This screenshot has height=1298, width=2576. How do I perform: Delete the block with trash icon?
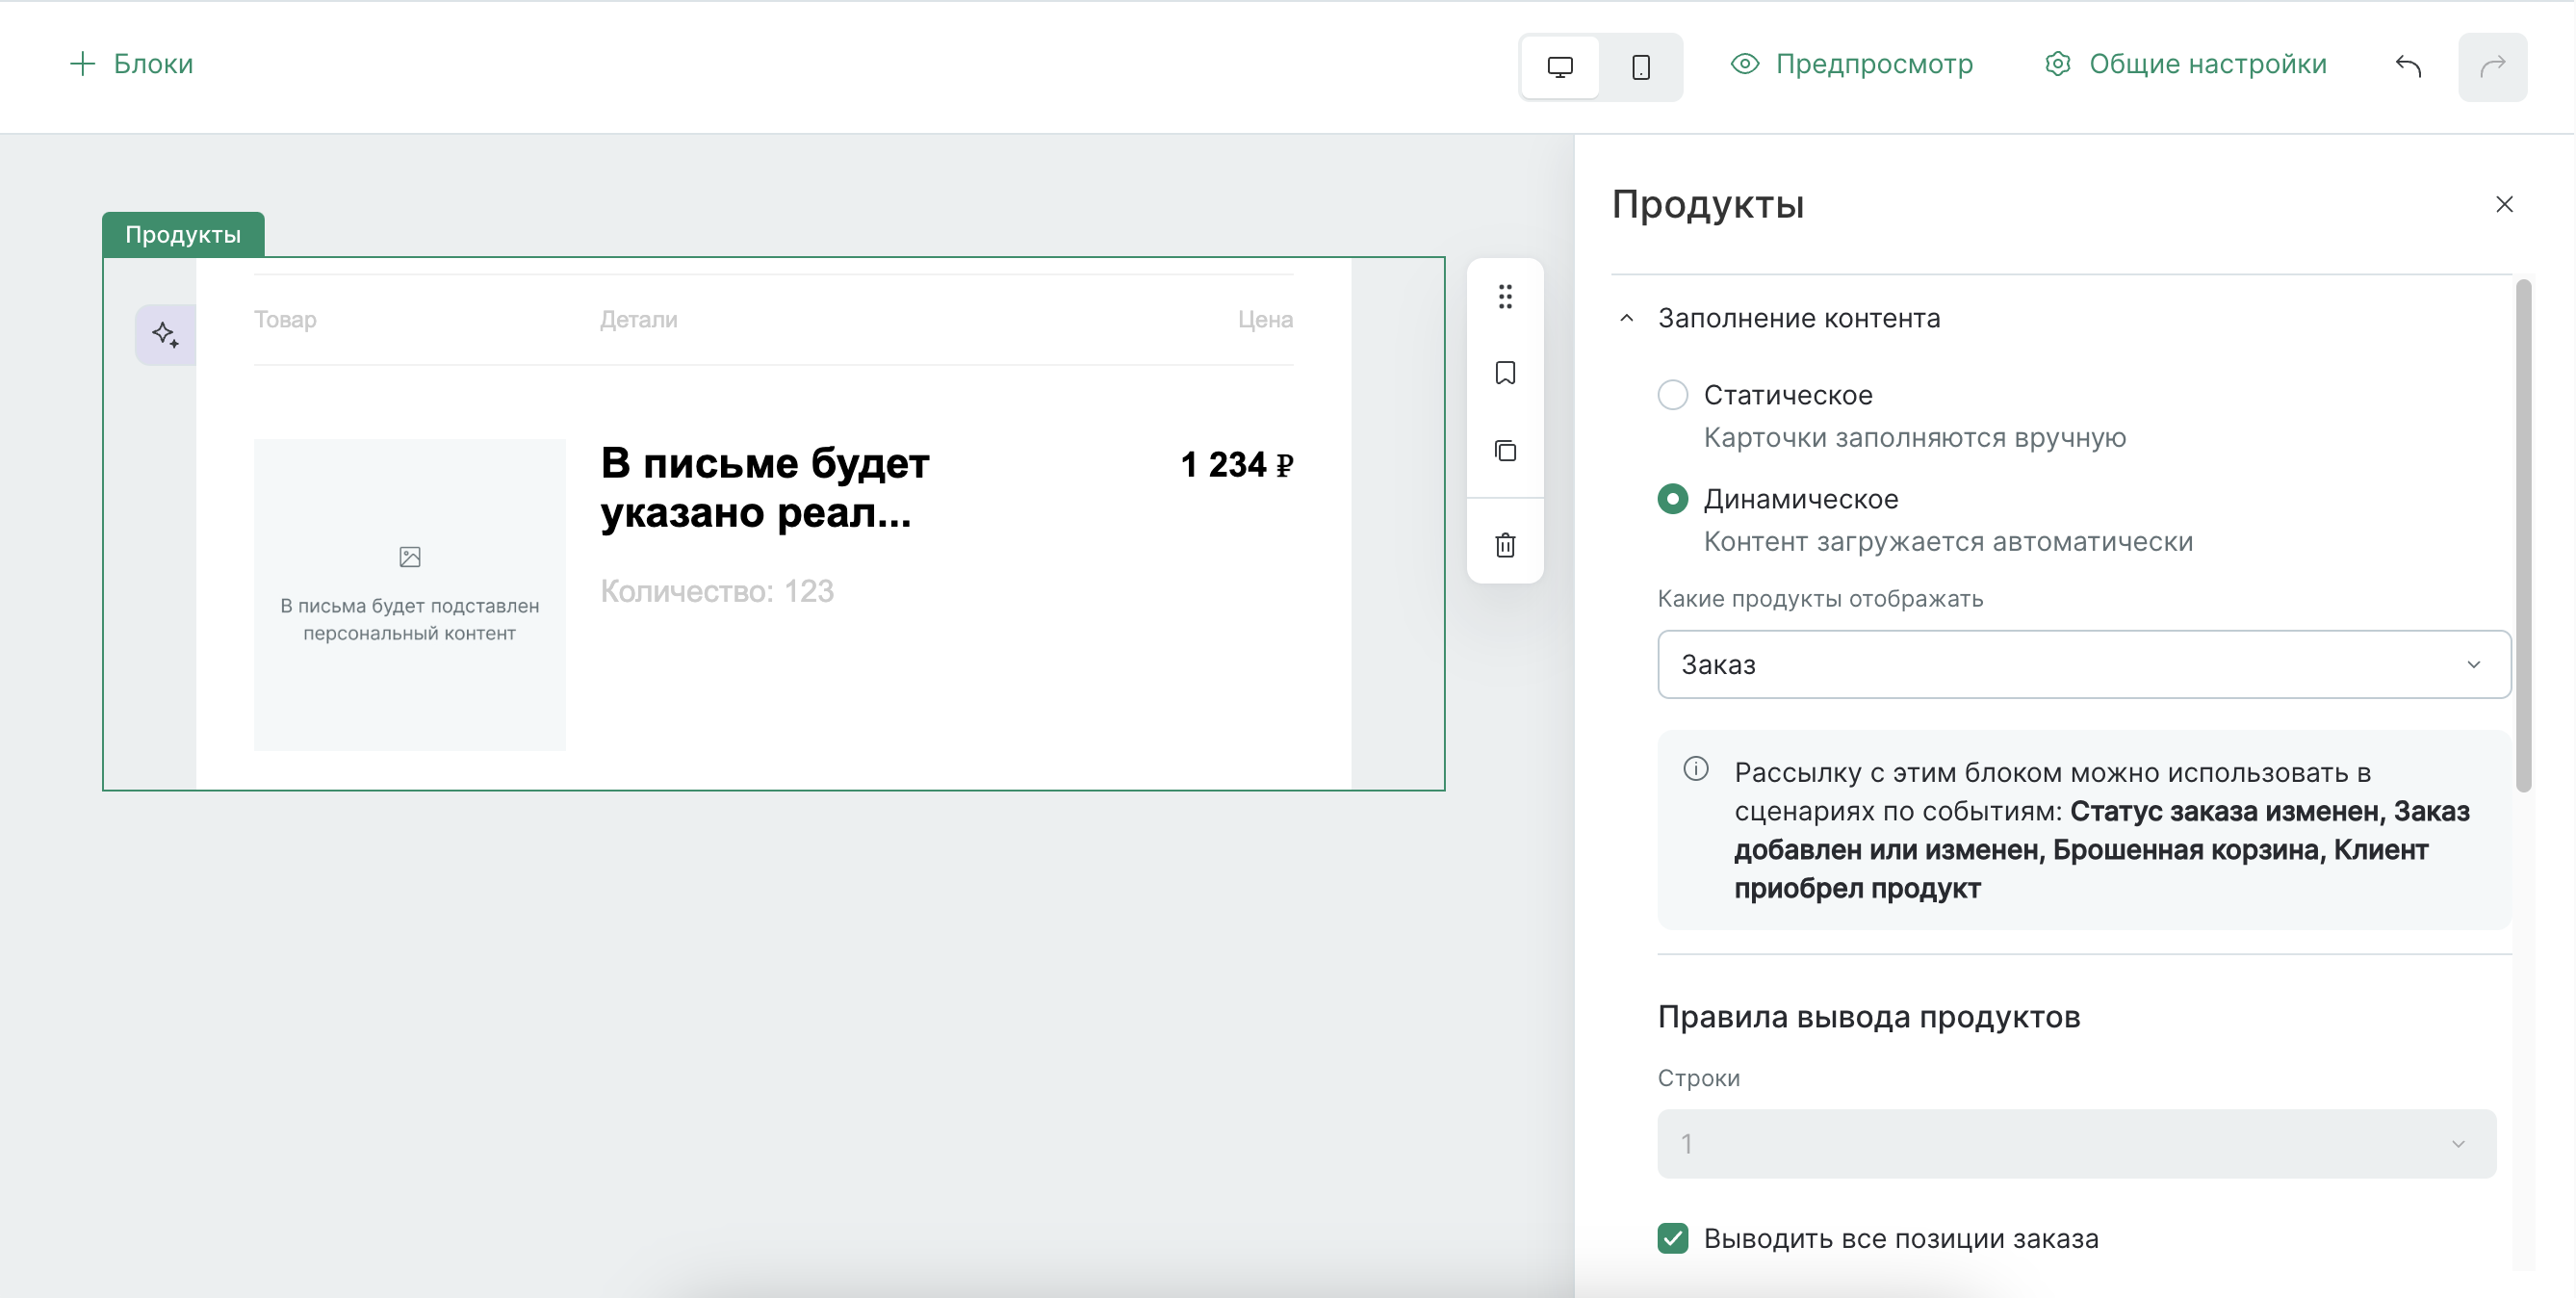click(x=1505, y=545)
